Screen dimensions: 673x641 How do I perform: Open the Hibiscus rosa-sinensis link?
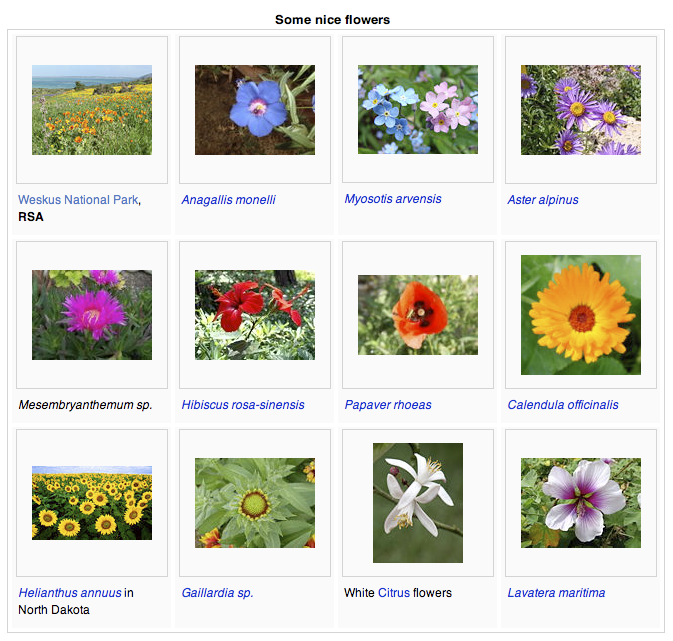tap(243, 405)
